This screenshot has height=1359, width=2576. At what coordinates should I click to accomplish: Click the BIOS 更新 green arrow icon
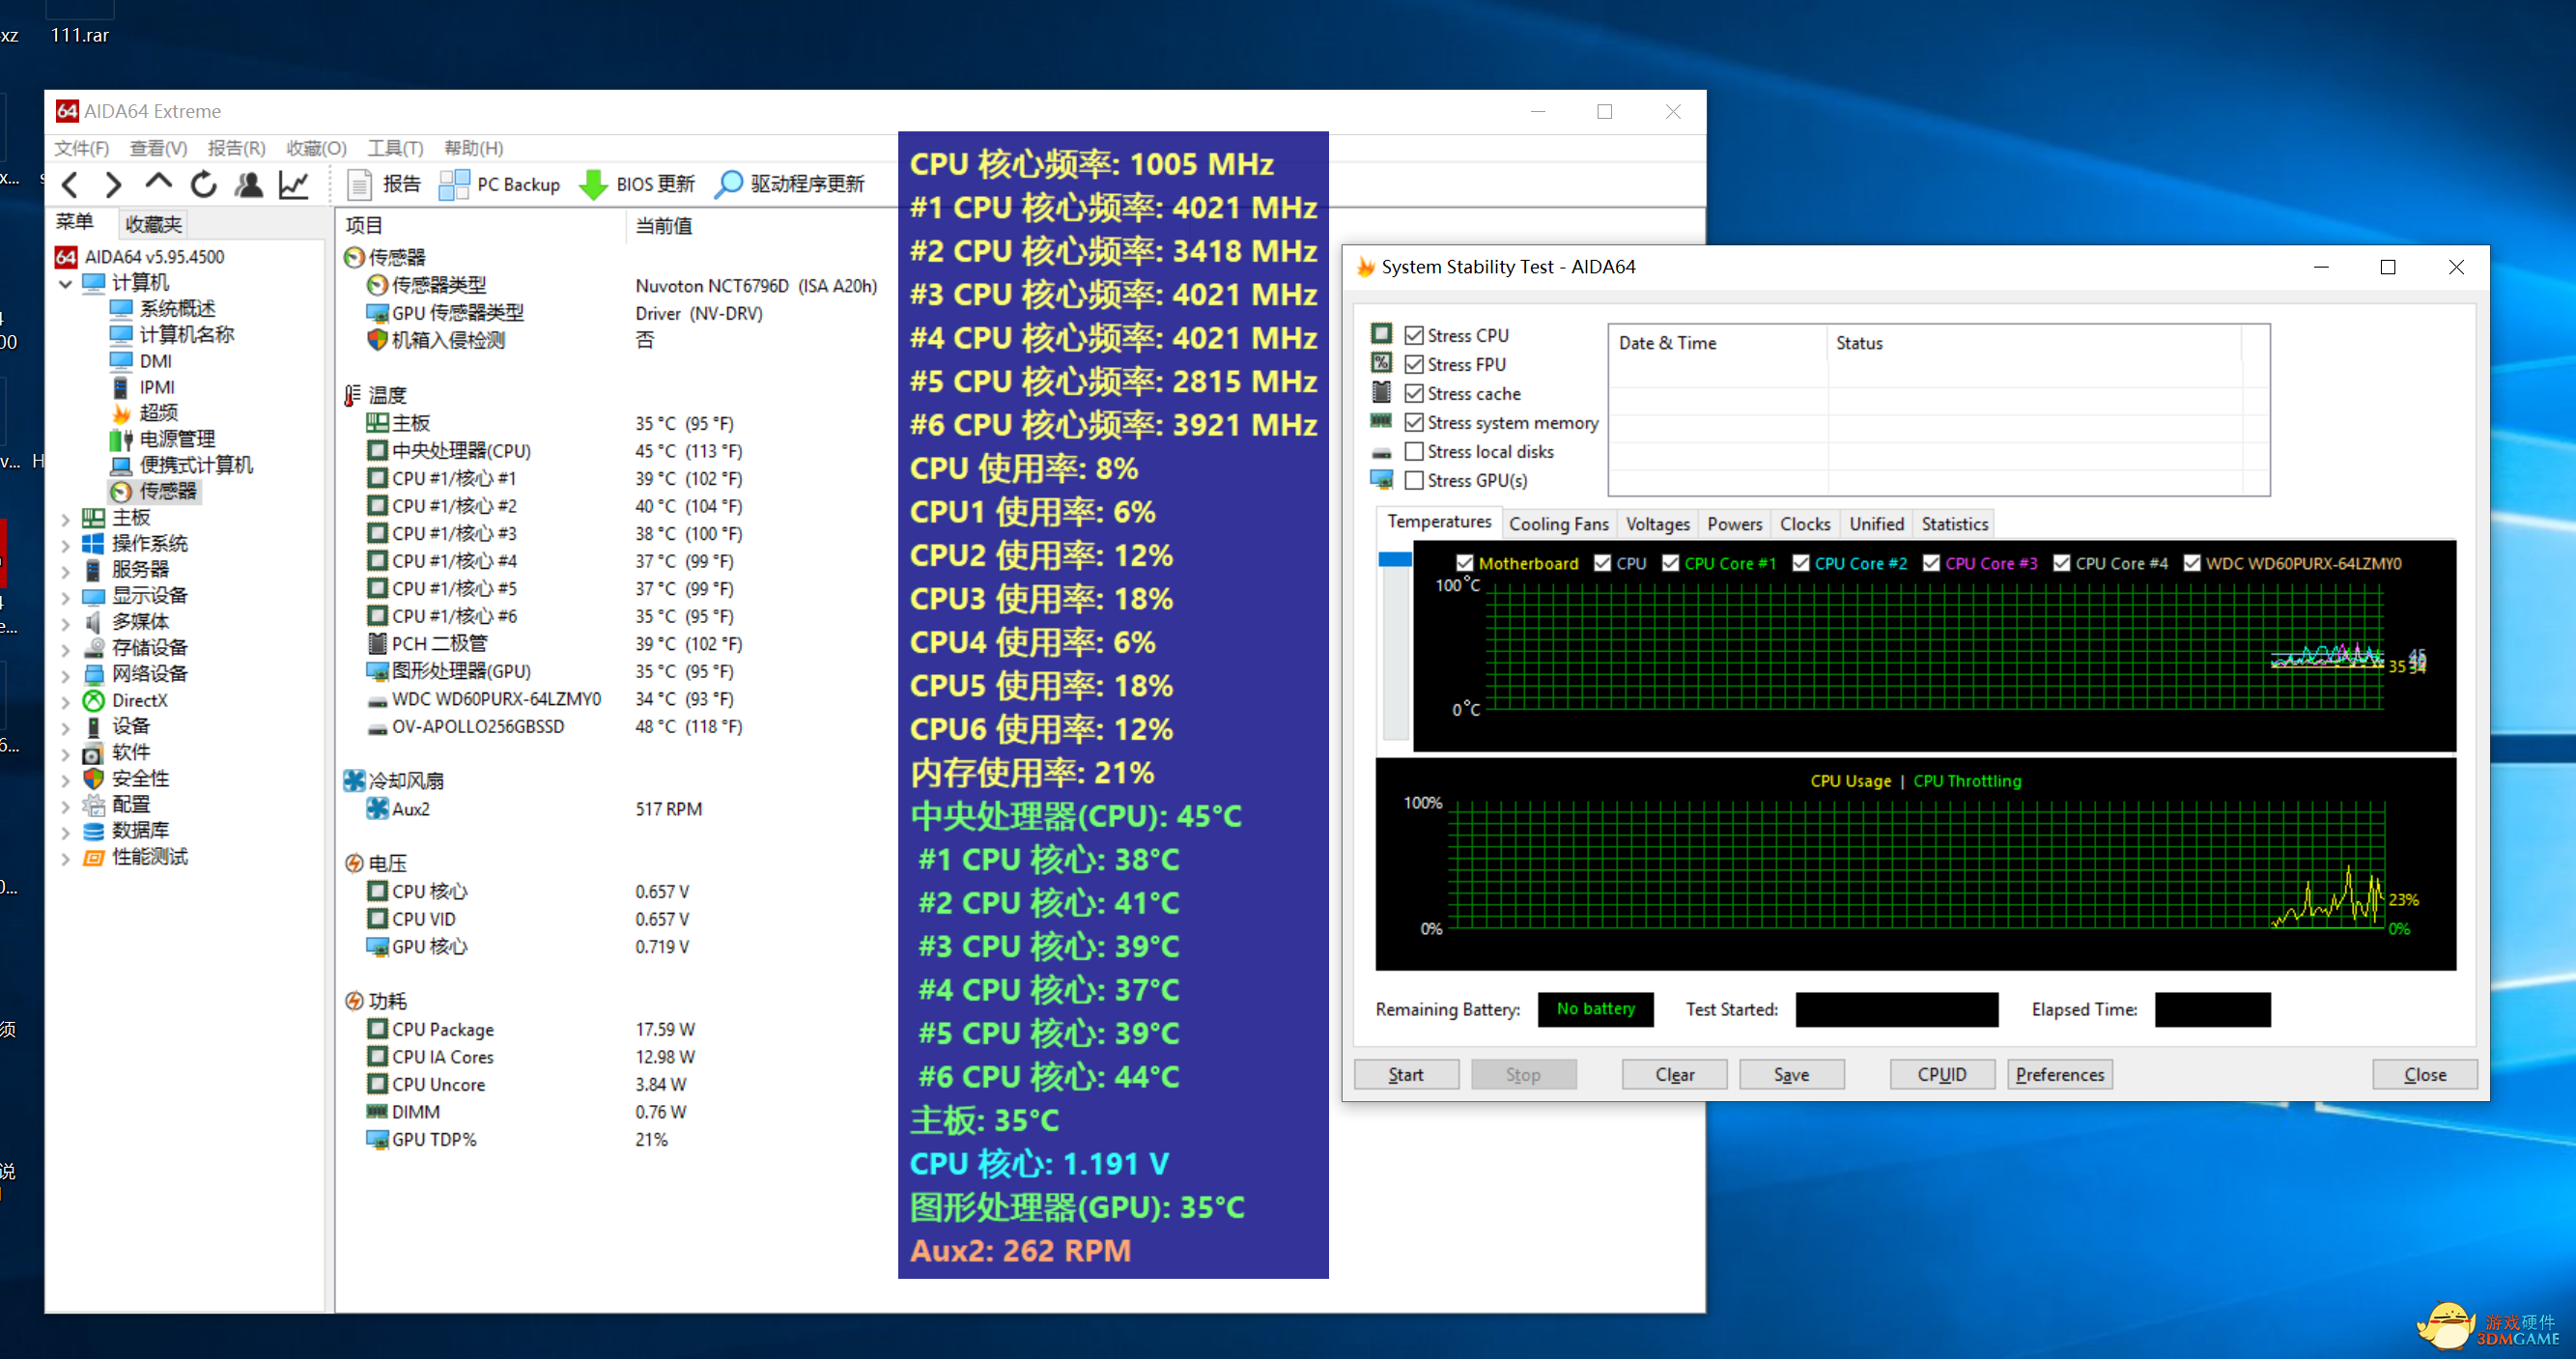pos(593,184)
